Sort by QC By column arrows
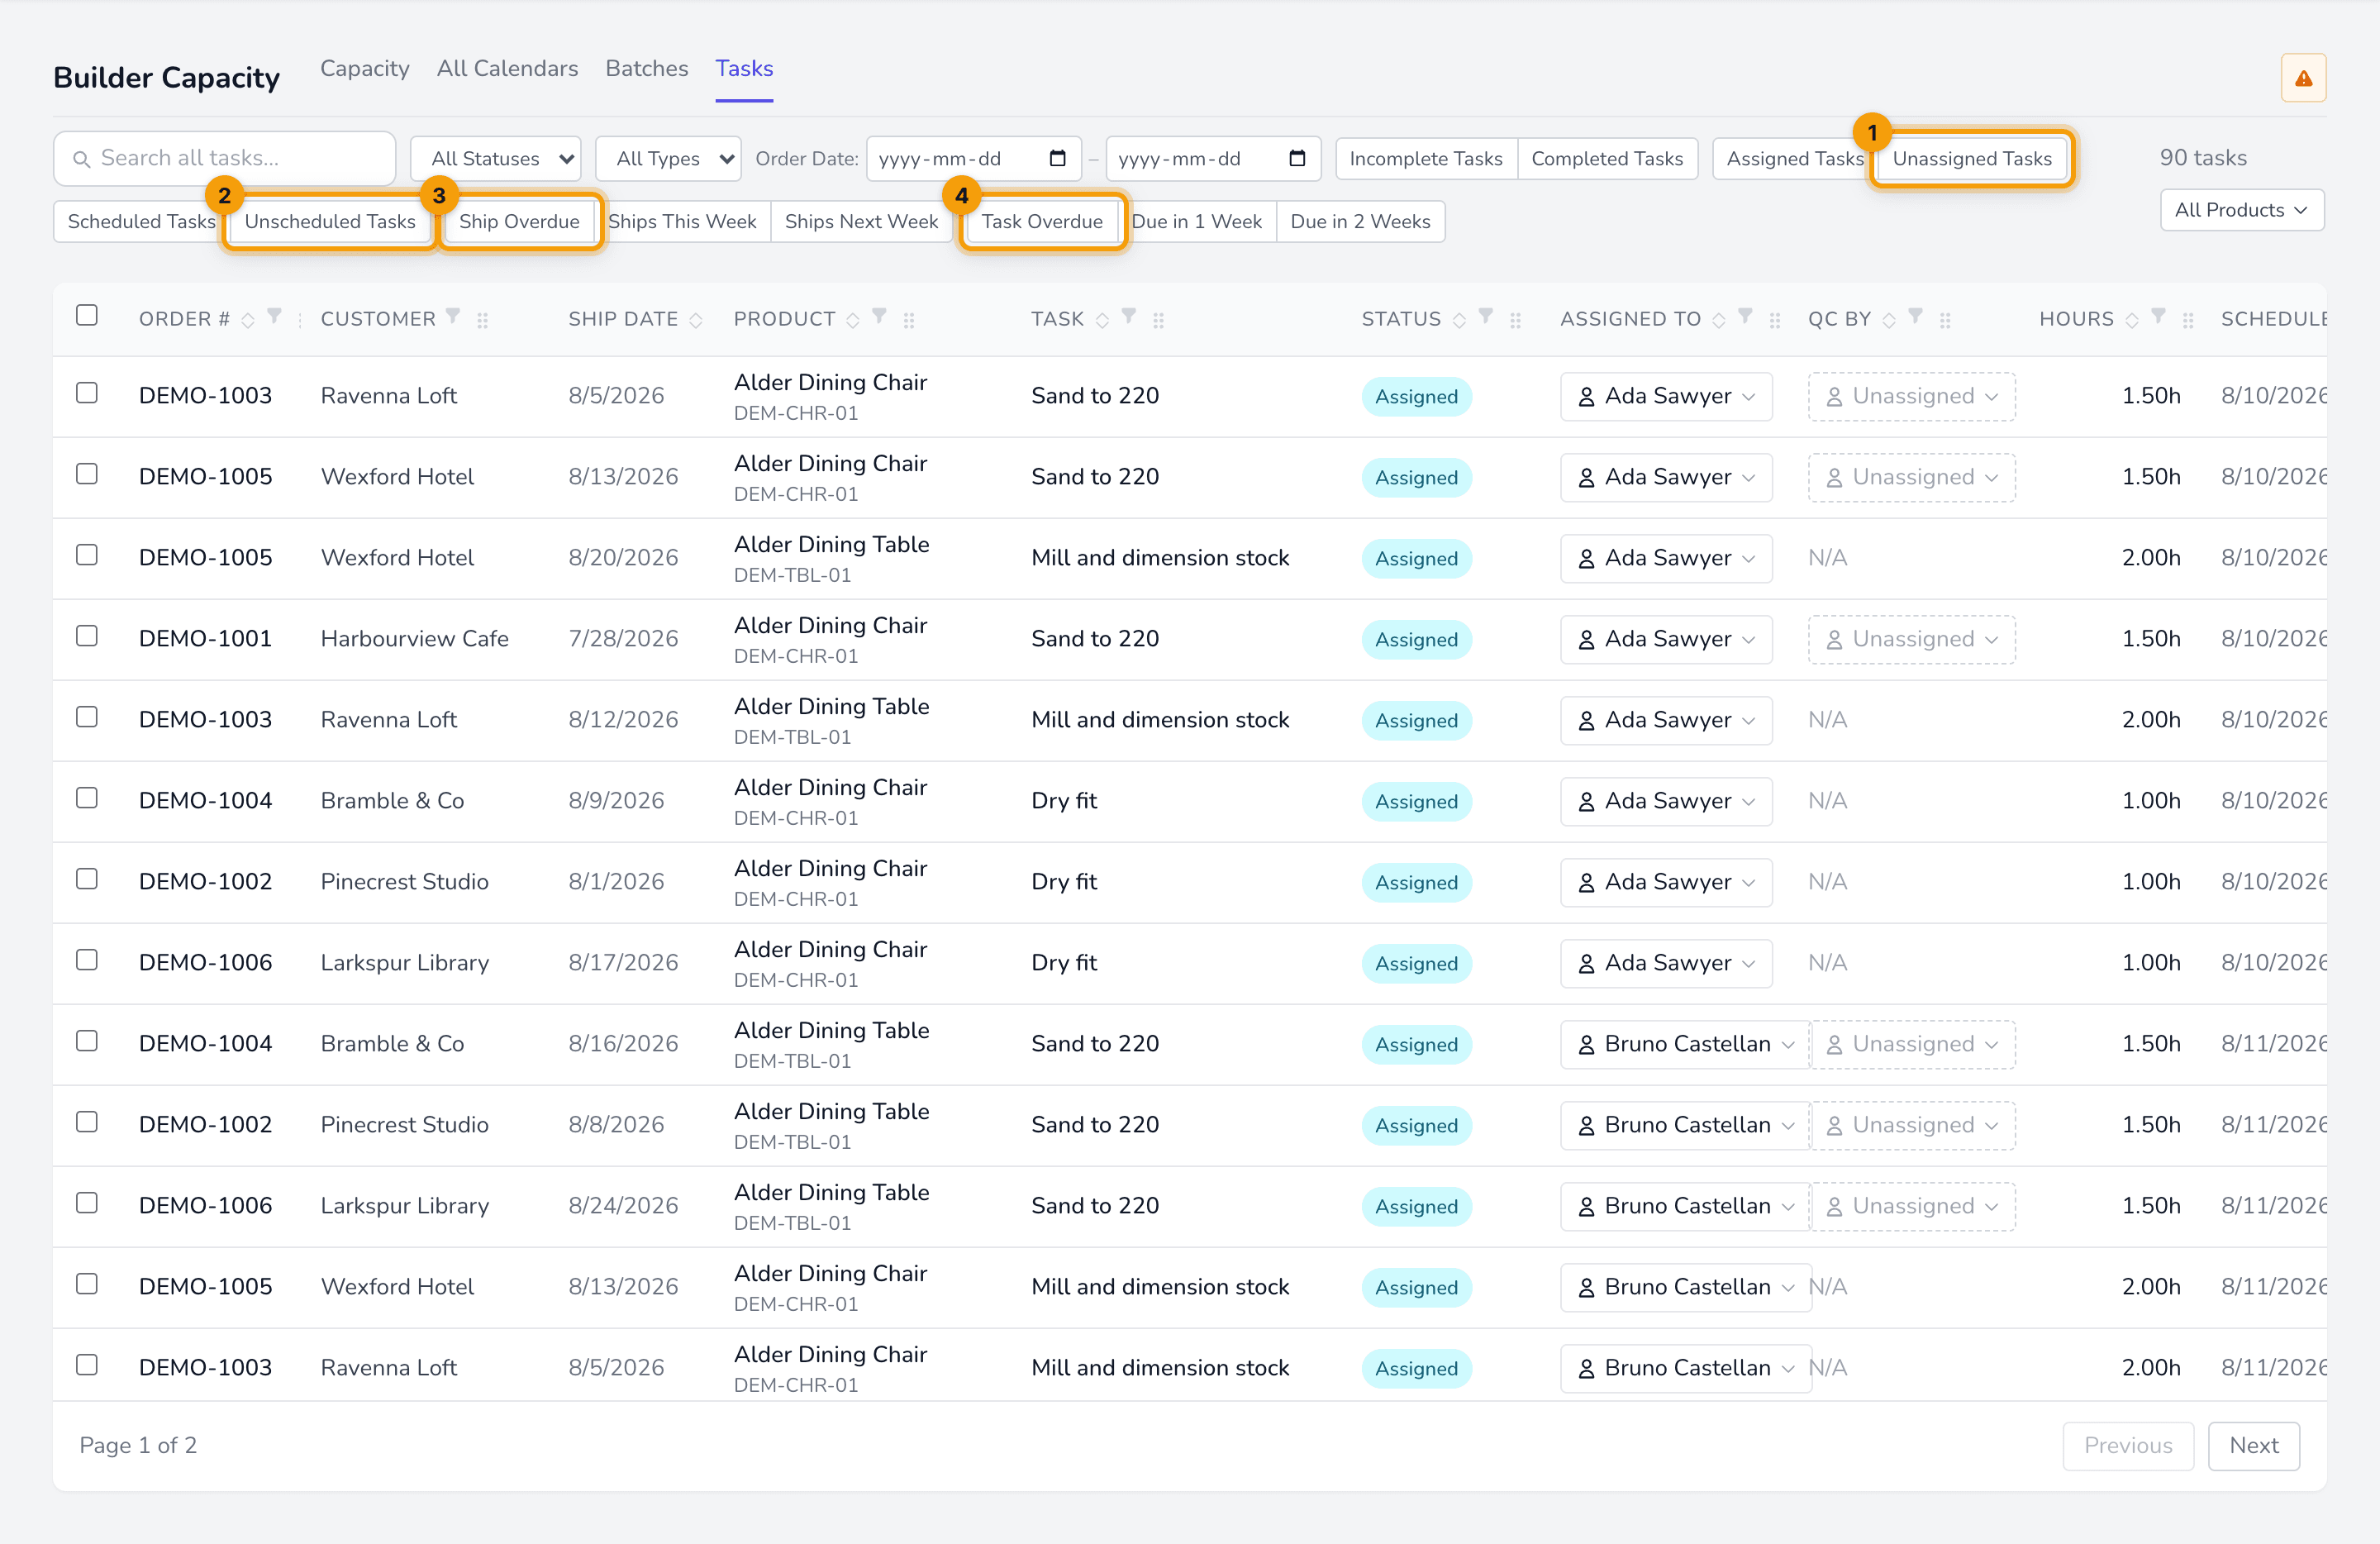This screenshot has height=1544, width=2380. click(x=1889, y=320)
